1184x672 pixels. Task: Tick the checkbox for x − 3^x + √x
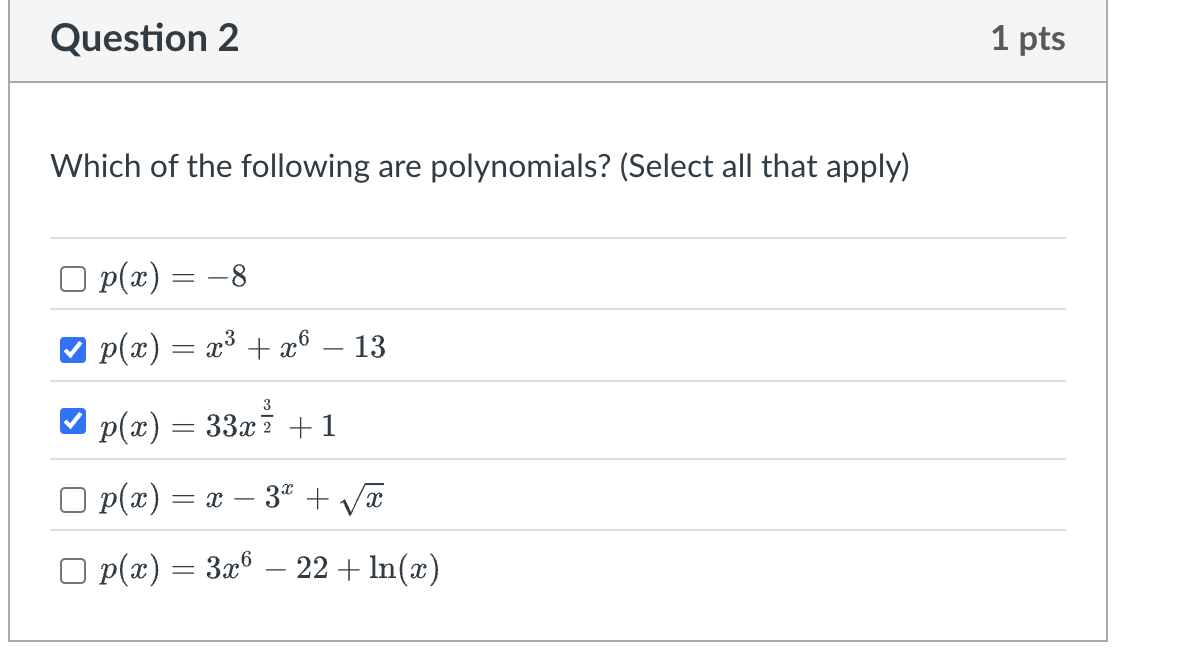(72, 499)
